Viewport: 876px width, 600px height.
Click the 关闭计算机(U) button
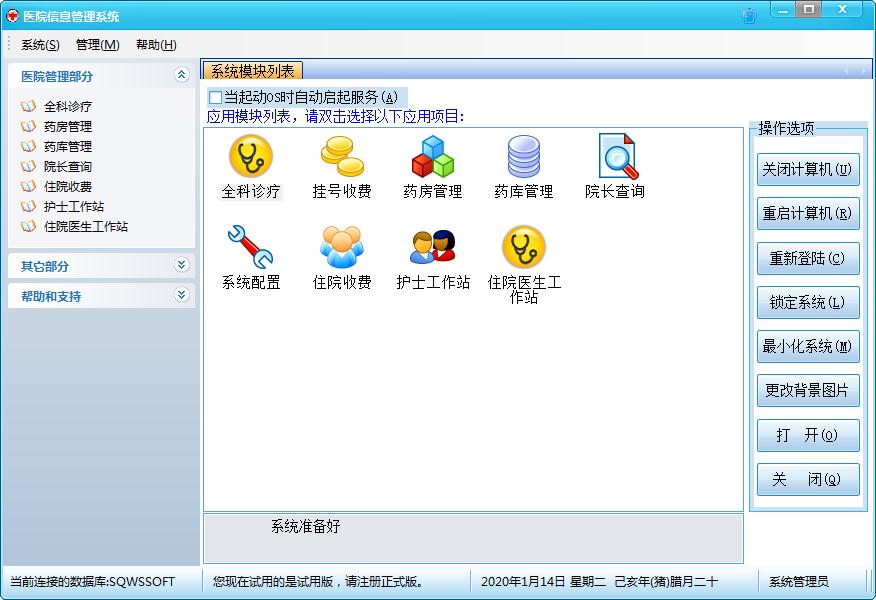(x=808, y=169)
